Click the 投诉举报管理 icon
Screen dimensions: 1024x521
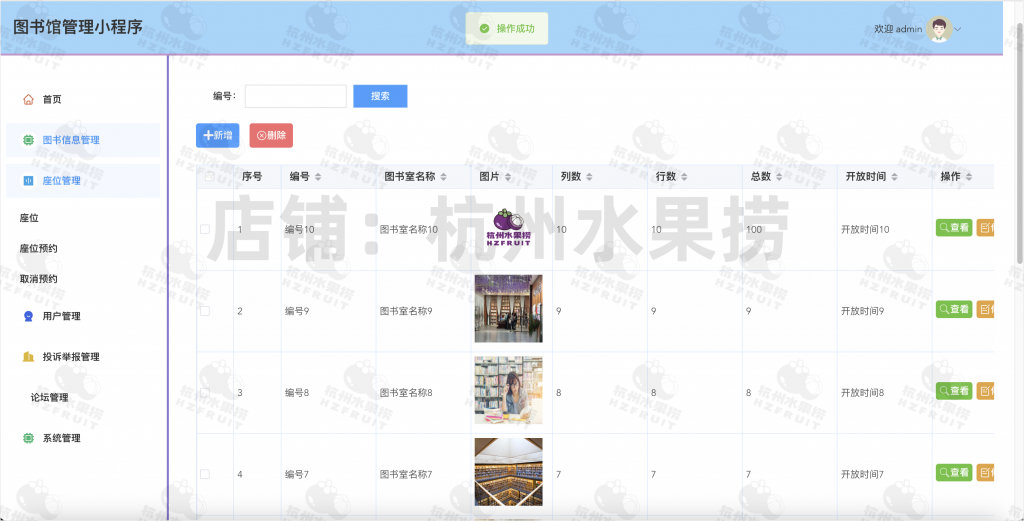point(28,356)
